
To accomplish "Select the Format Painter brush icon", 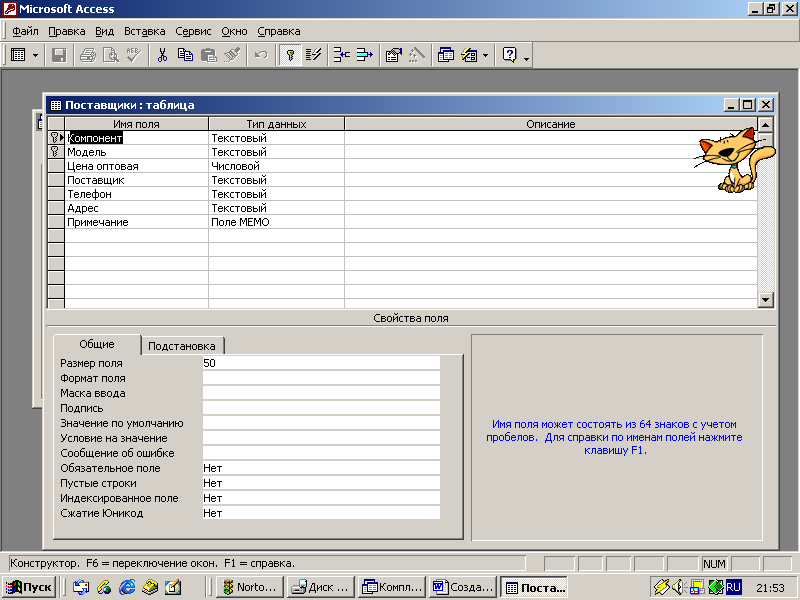I will (x=232, y=55).
